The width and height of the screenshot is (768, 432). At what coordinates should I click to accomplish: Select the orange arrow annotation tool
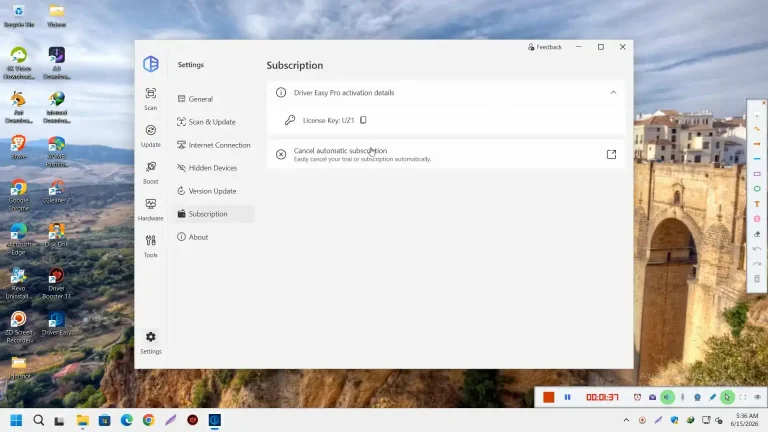tap(757, 144)
